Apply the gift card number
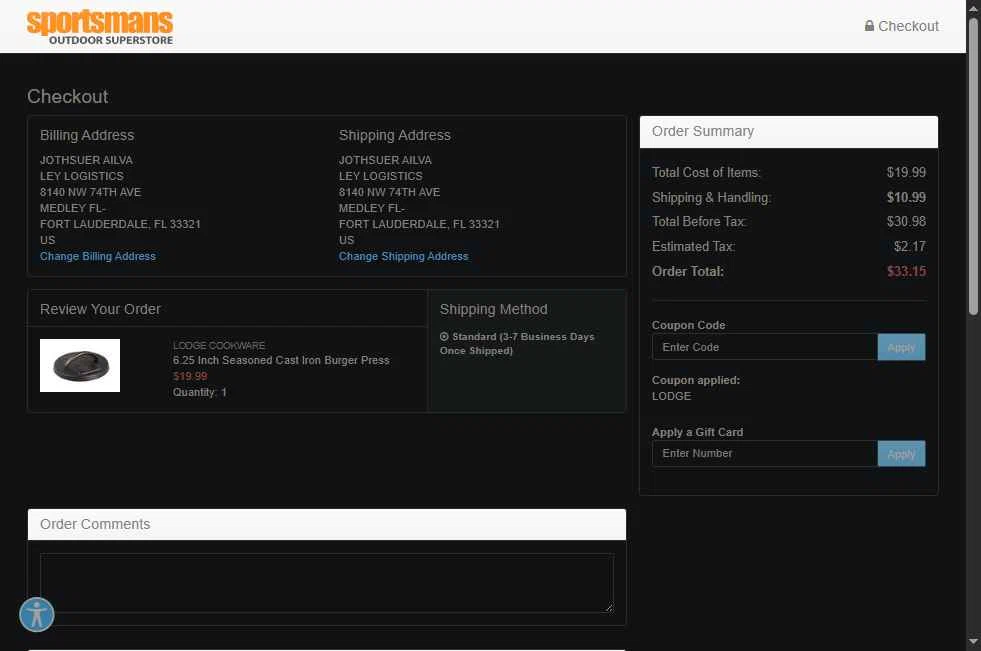This screenshot has height=651, width=981. pos(901,453)
